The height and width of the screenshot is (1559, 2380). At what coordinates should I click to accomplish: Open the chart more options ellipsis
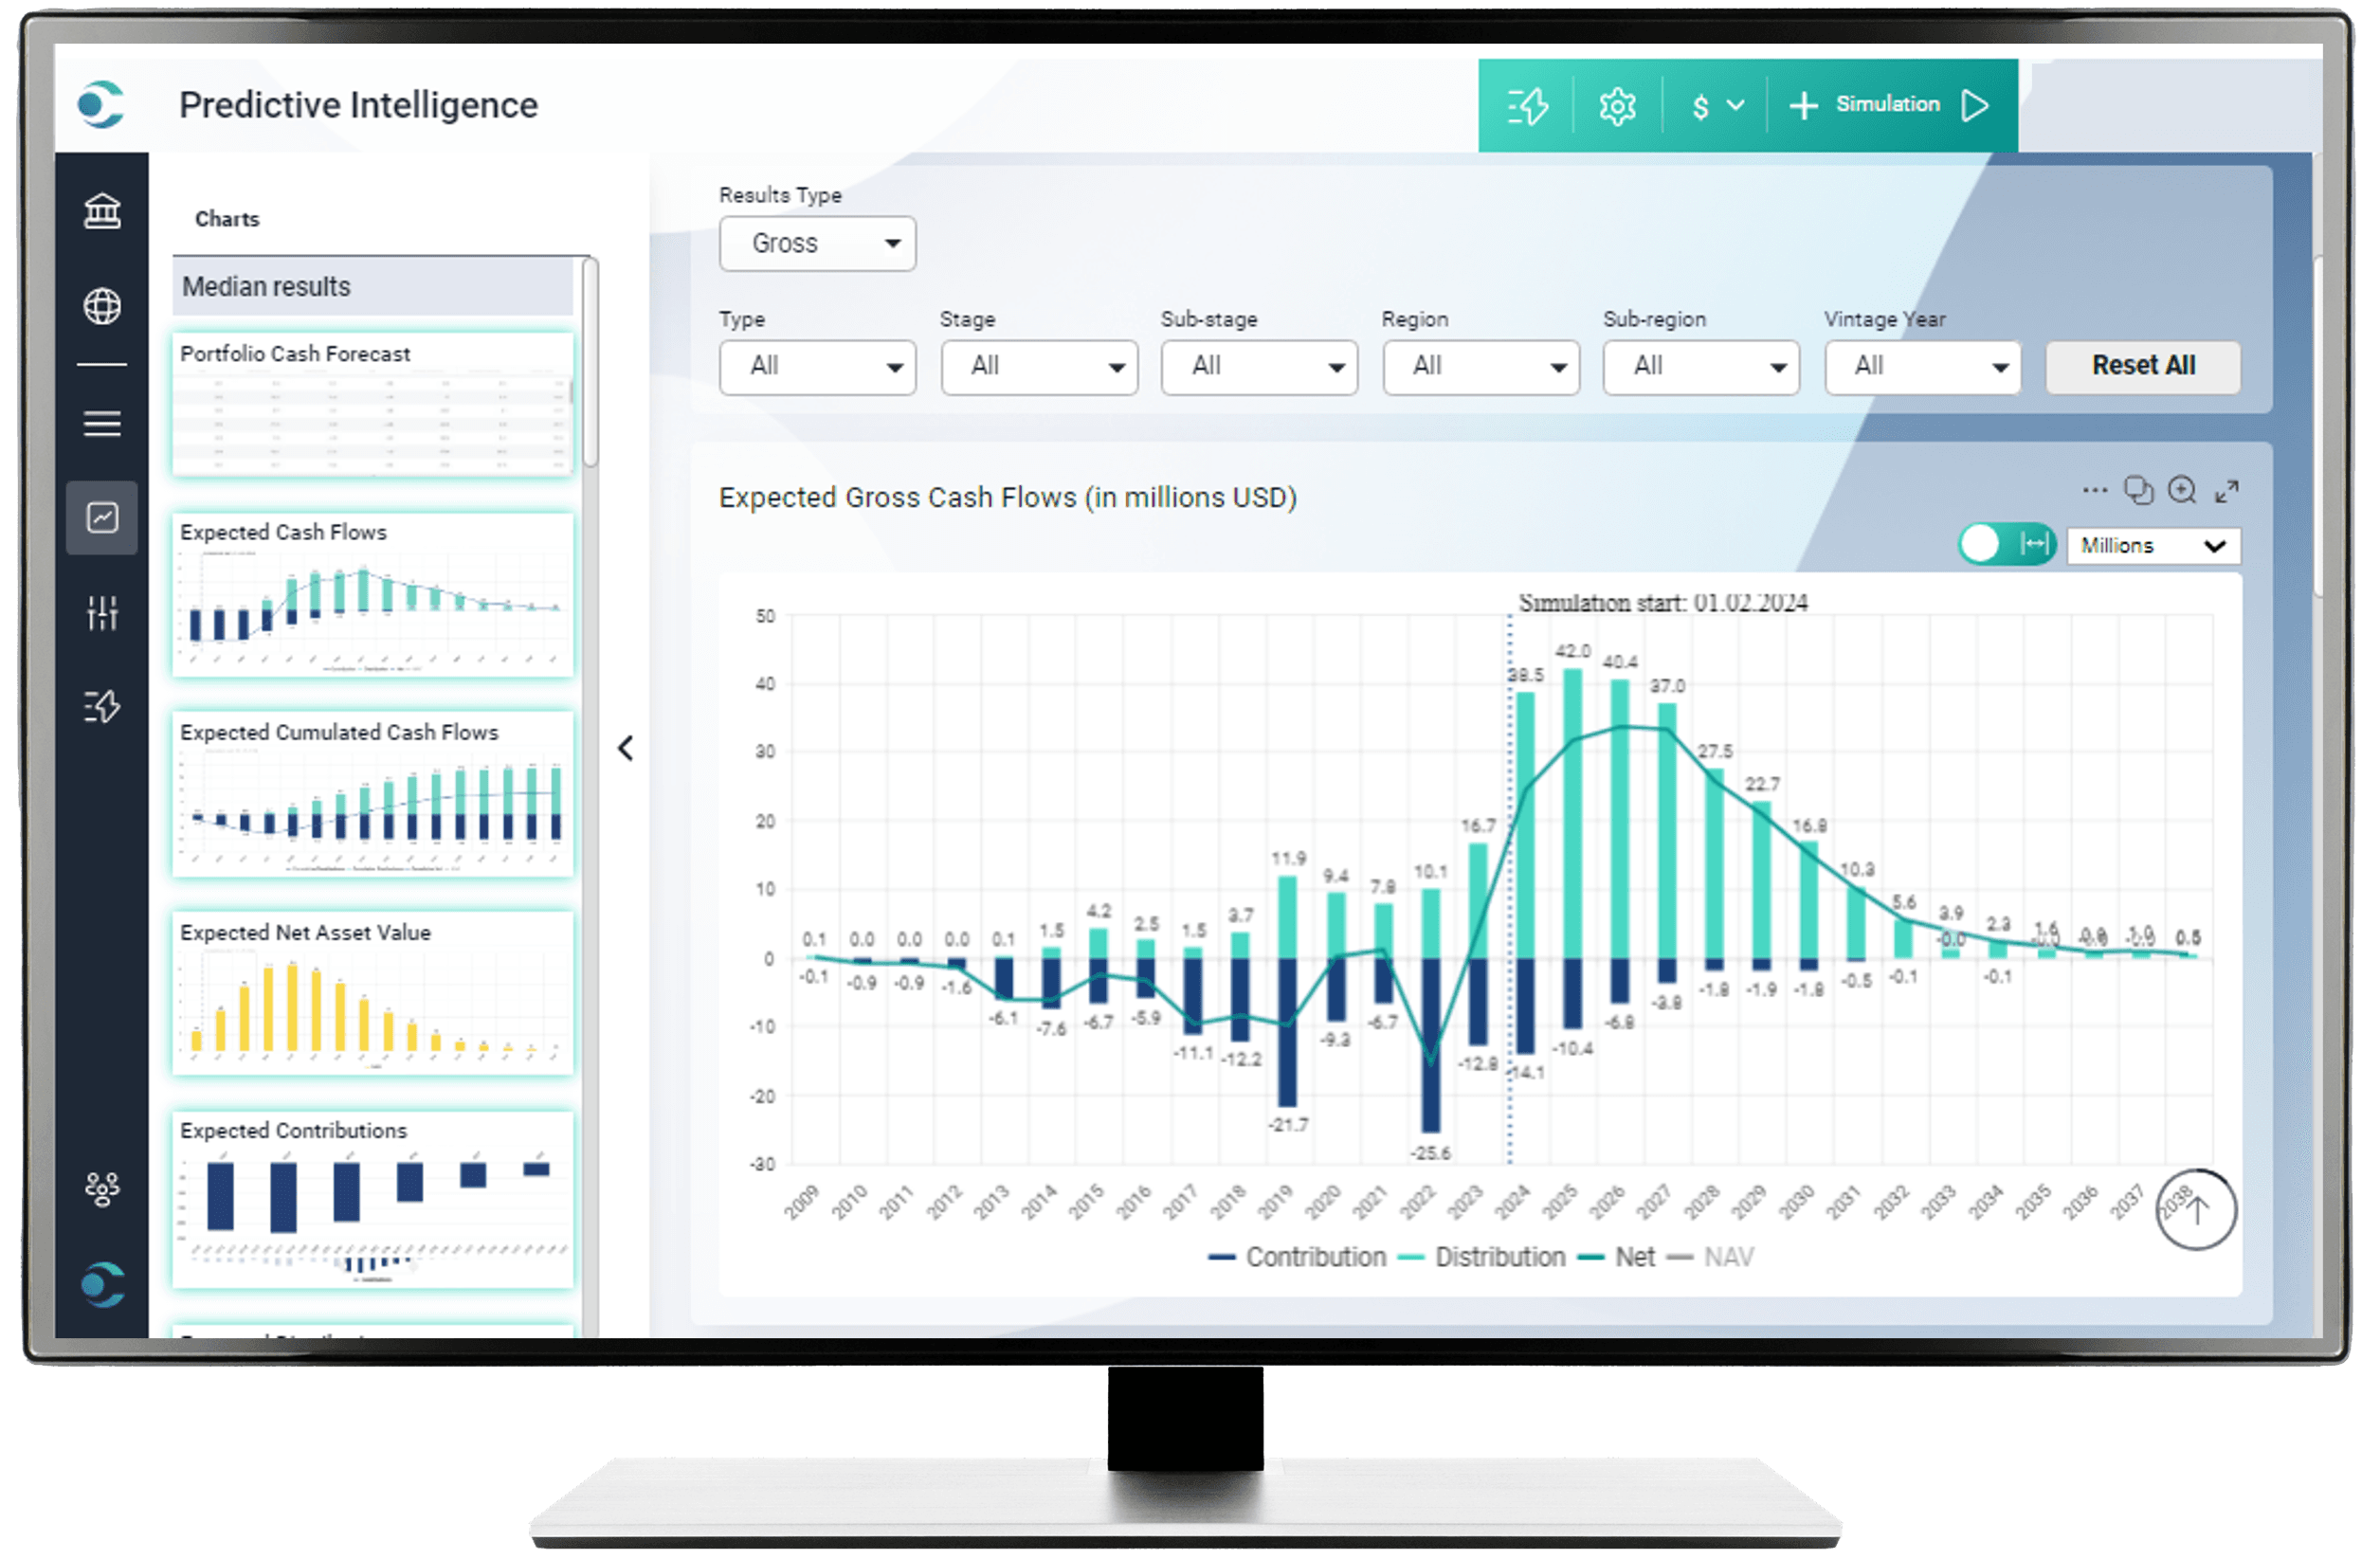coord(2095,490)
